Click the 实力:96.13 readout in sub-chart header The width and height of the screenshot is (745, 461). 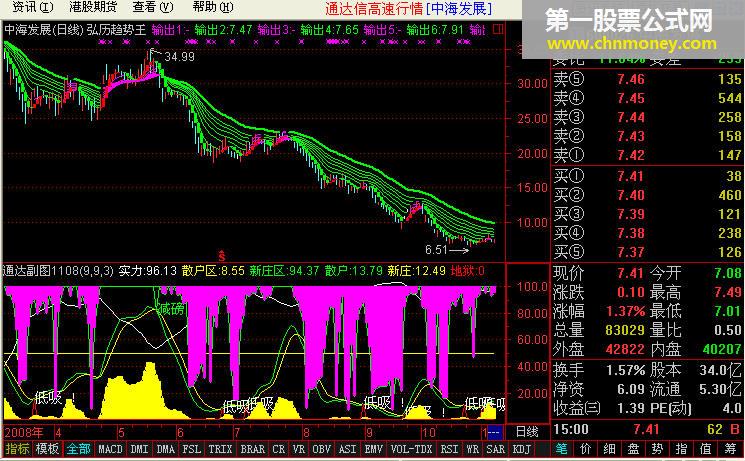coord(147,271)
